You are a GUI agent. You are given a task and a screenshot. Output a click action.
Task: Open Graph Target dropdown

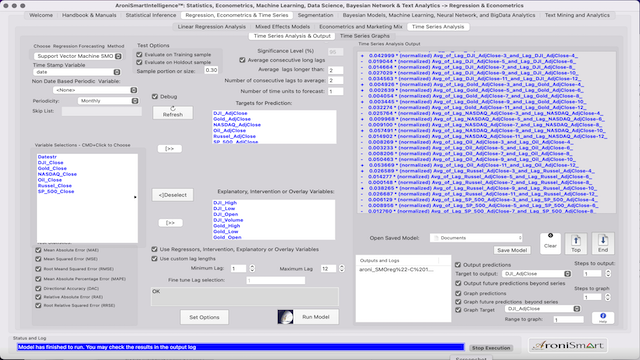click(x=542, y=309)
